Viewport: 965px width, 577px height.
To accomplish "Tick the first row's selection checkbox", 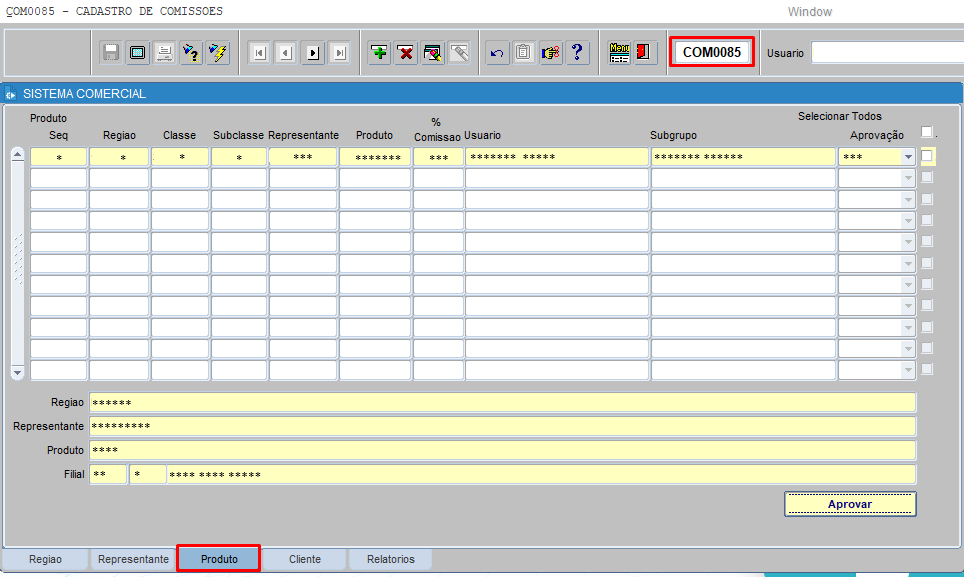I will [x=927, y=156].
